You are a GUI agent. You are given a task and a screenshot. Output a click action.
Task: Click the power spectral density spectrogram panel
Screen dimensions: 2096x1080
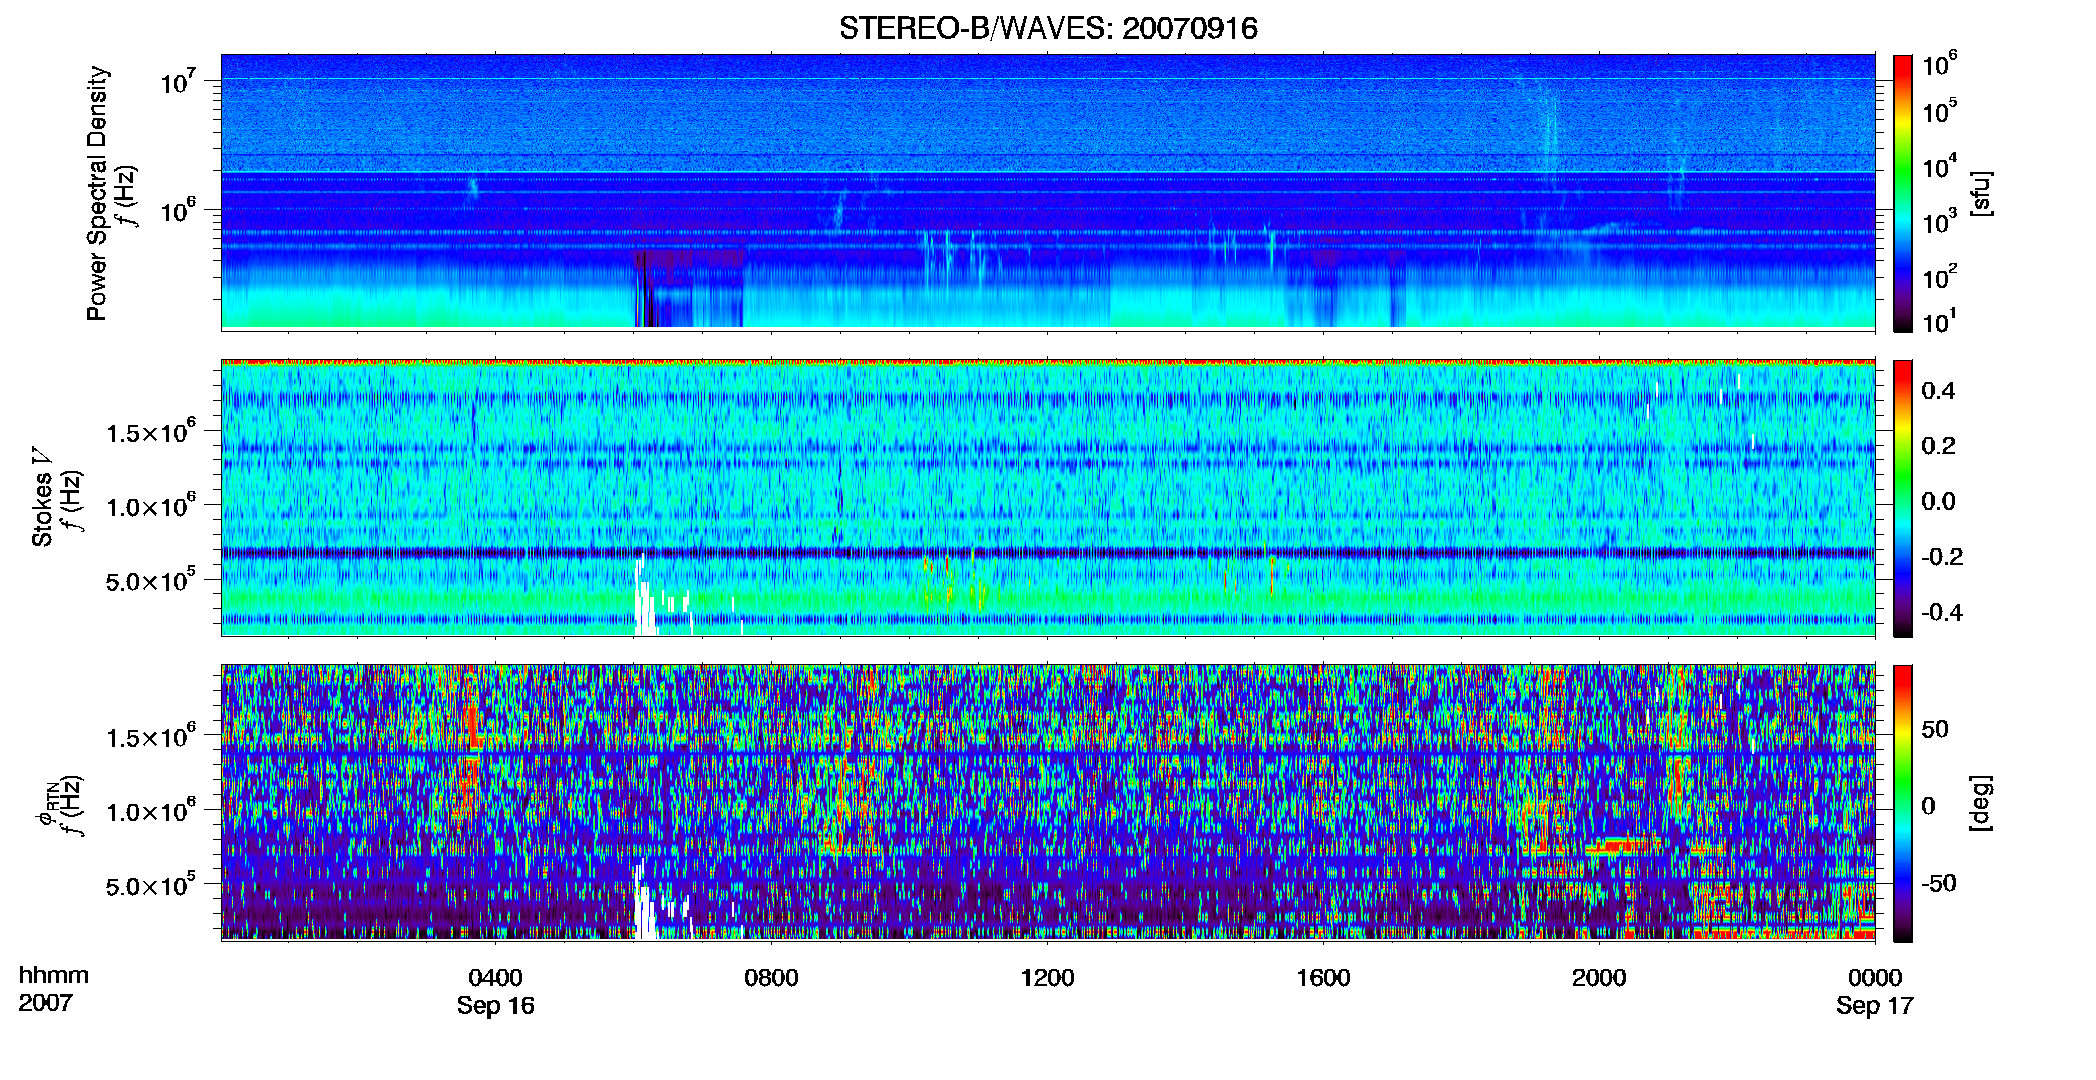1048,192
